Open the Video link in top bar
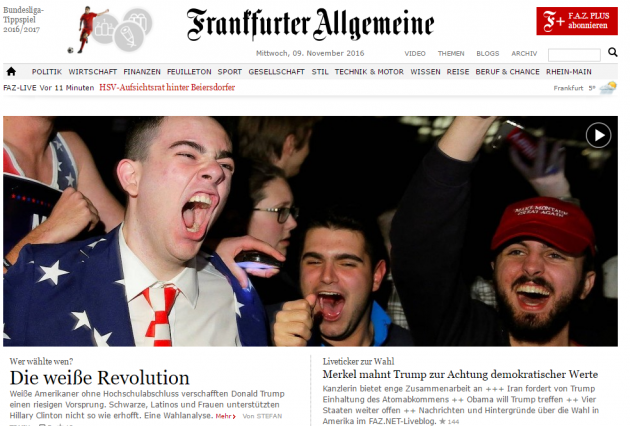The image size is (630, 426). coord(415,53)
